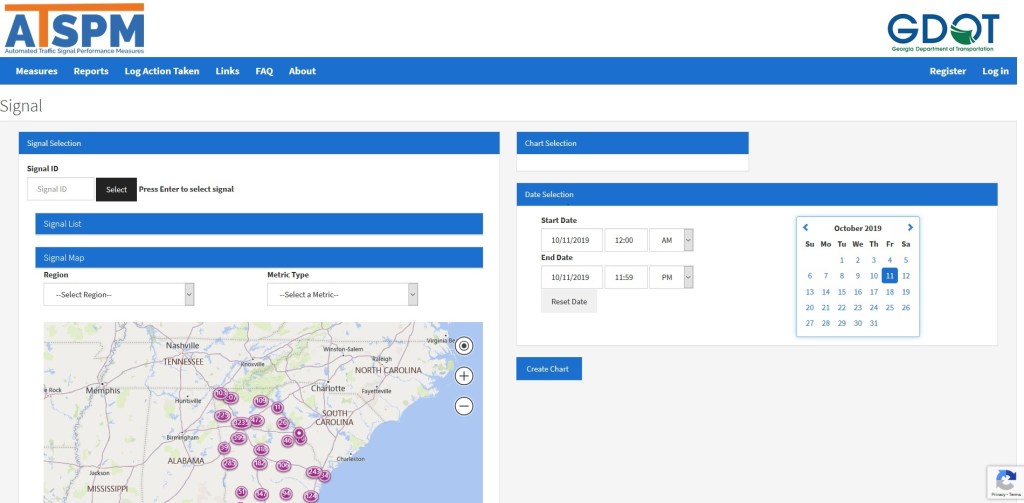Go to previous month in calendar
The image size is (1024, 503).
[806, 227]
